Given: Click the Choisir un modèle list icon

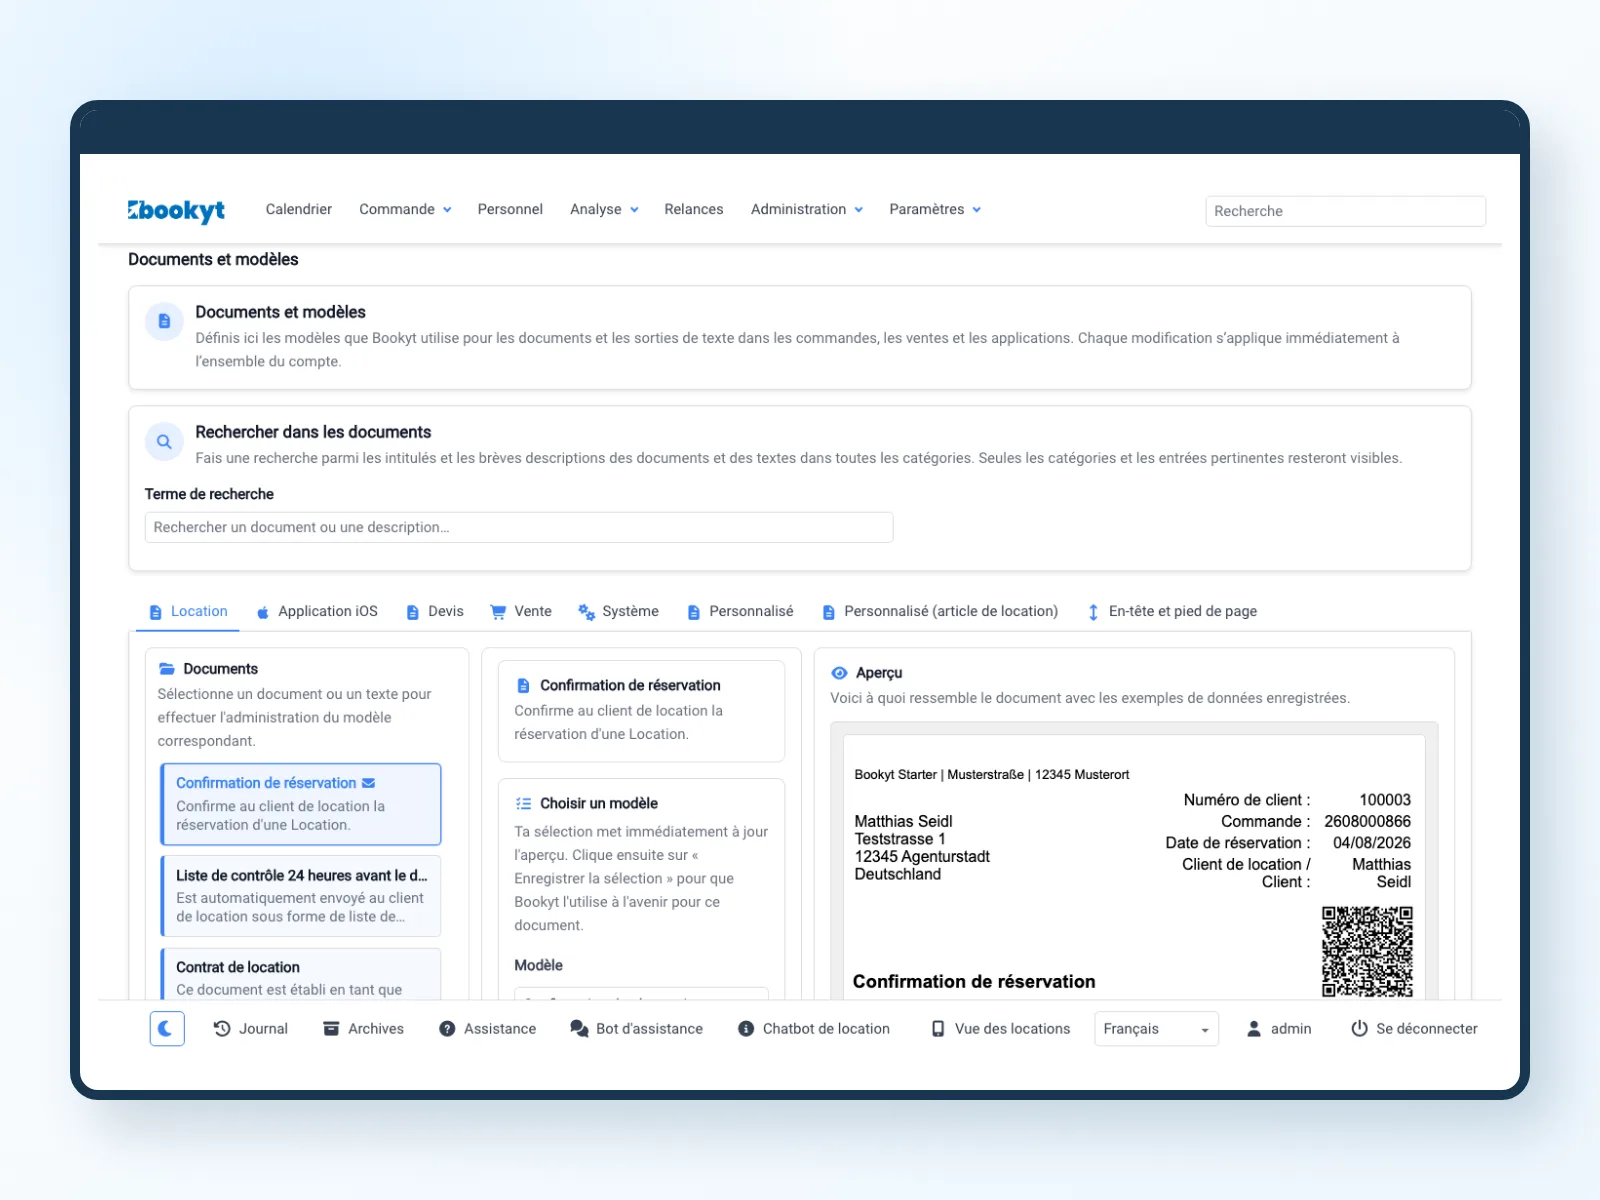Looking at the screenshot, I should click(x=523, y=804).
